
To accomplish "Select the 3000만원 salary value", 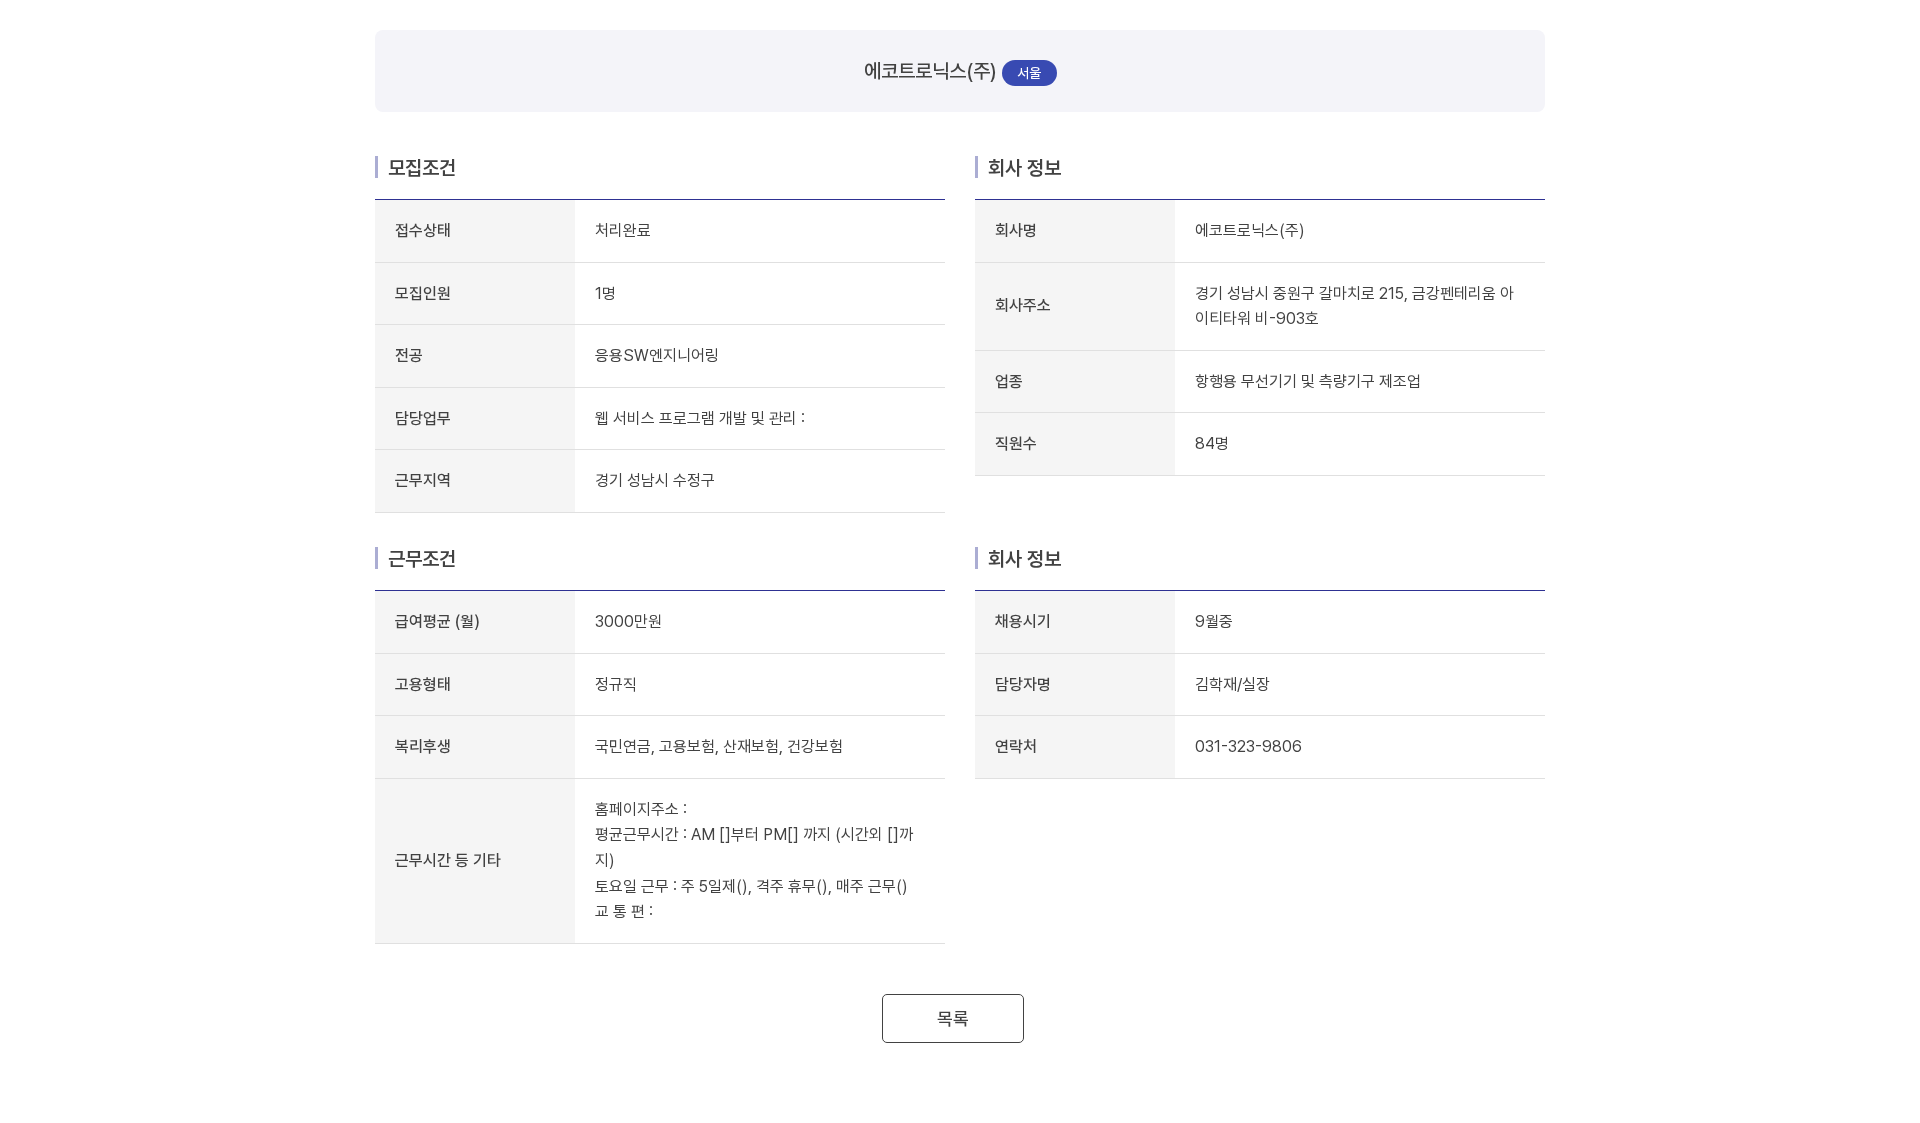I will pyautogui.click(x=628, y=621).
